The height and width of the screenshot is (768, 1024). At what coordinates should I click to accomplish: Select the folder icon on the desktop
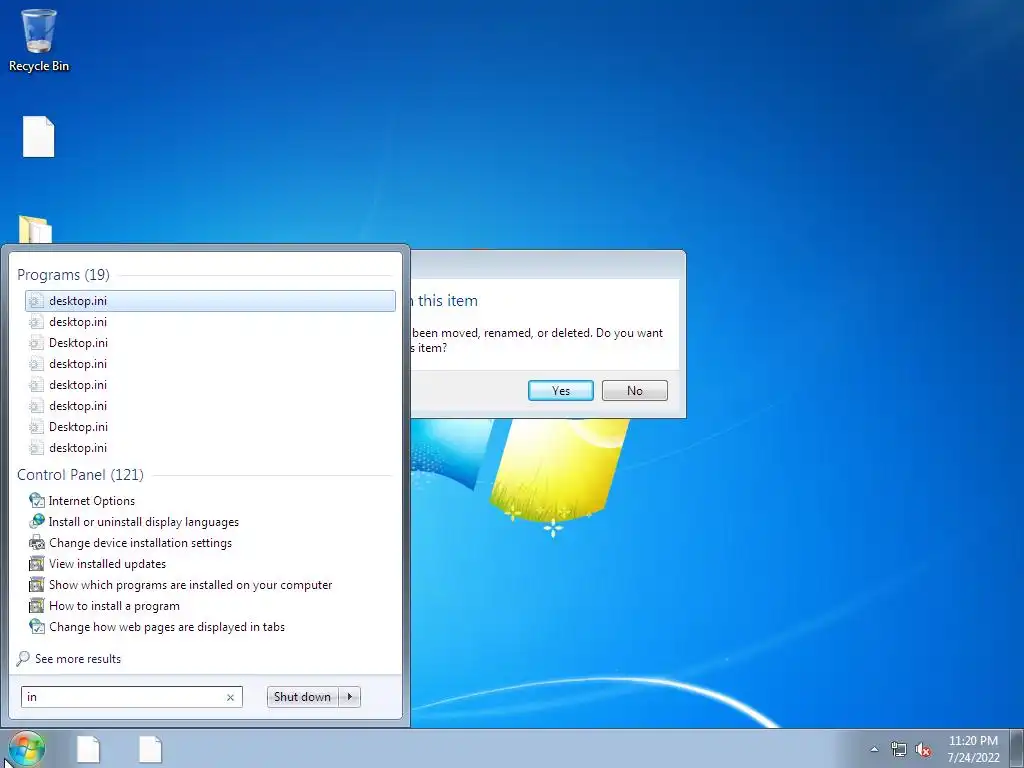point(35,229)
